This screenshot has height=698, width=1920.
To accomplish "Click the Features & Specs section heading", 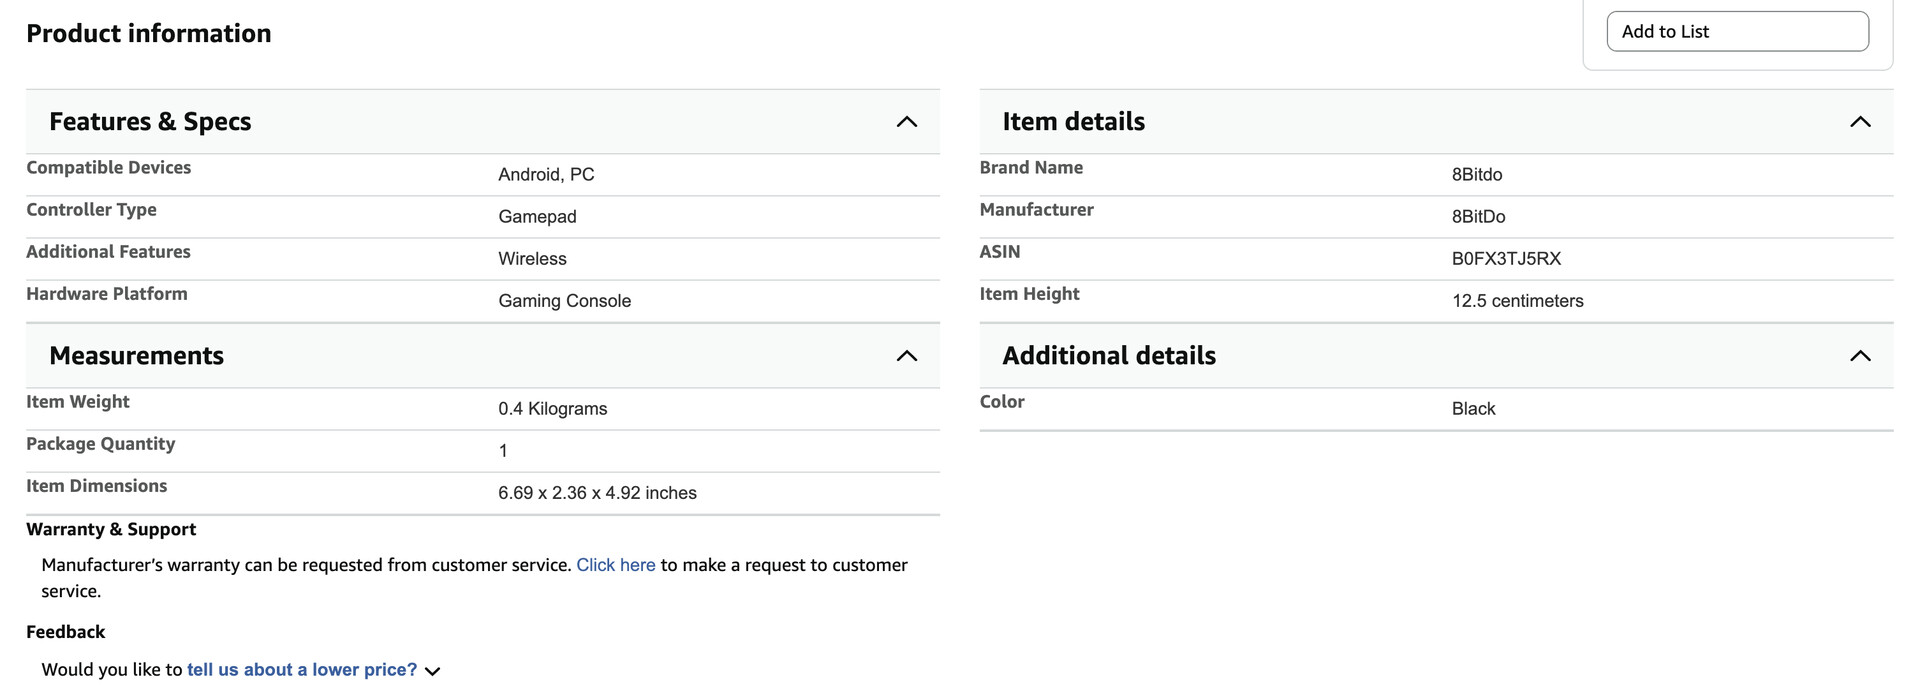I will [150, 122].
